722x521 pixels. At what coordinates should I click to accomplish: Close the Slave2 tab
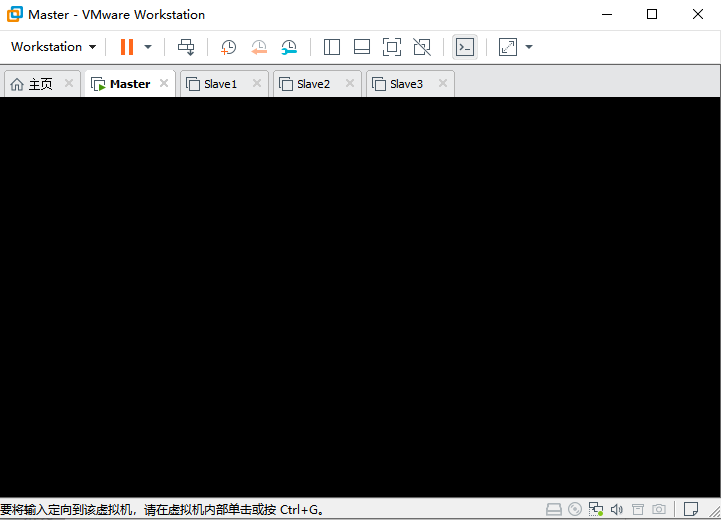(350, 83)
